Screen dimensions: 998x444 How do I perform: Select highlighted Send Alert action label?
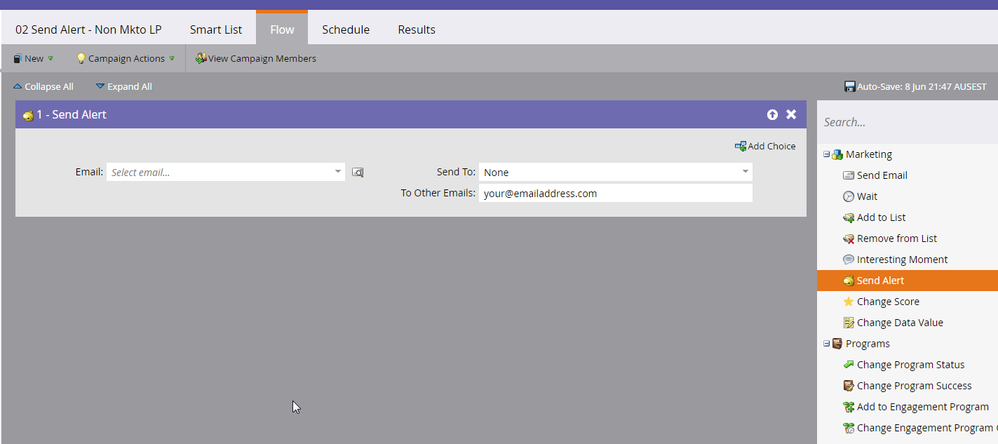[880, 281]
